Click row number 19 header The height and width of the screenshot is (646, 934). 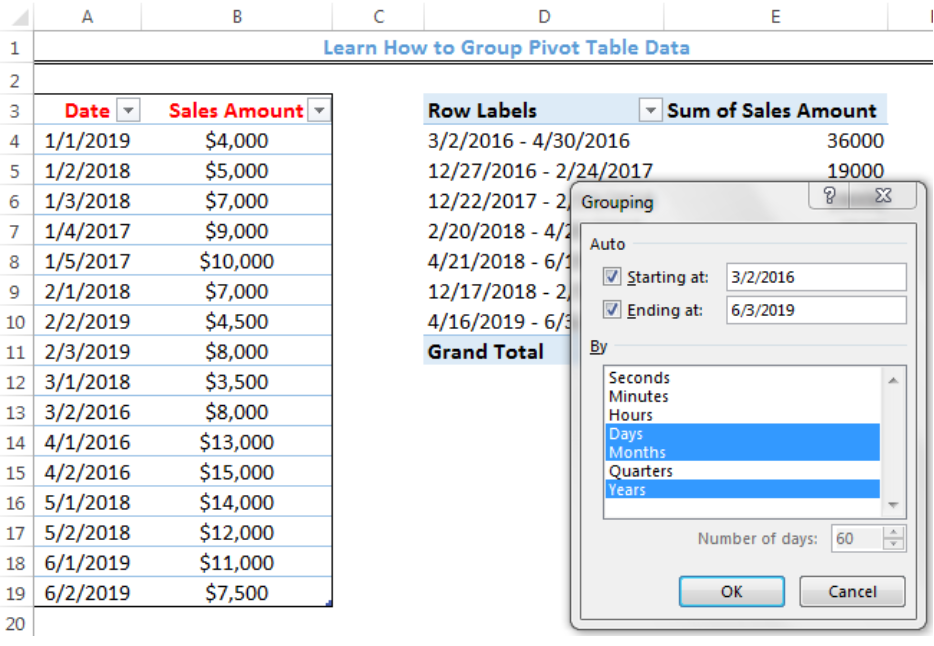15,592
